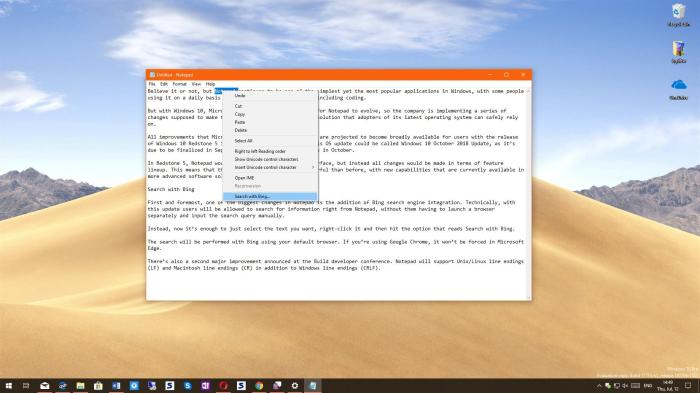Click text line starting 'Instead, now it's enough'
Image resolution: width=700 pixels, height=393 pixels.
331,229
